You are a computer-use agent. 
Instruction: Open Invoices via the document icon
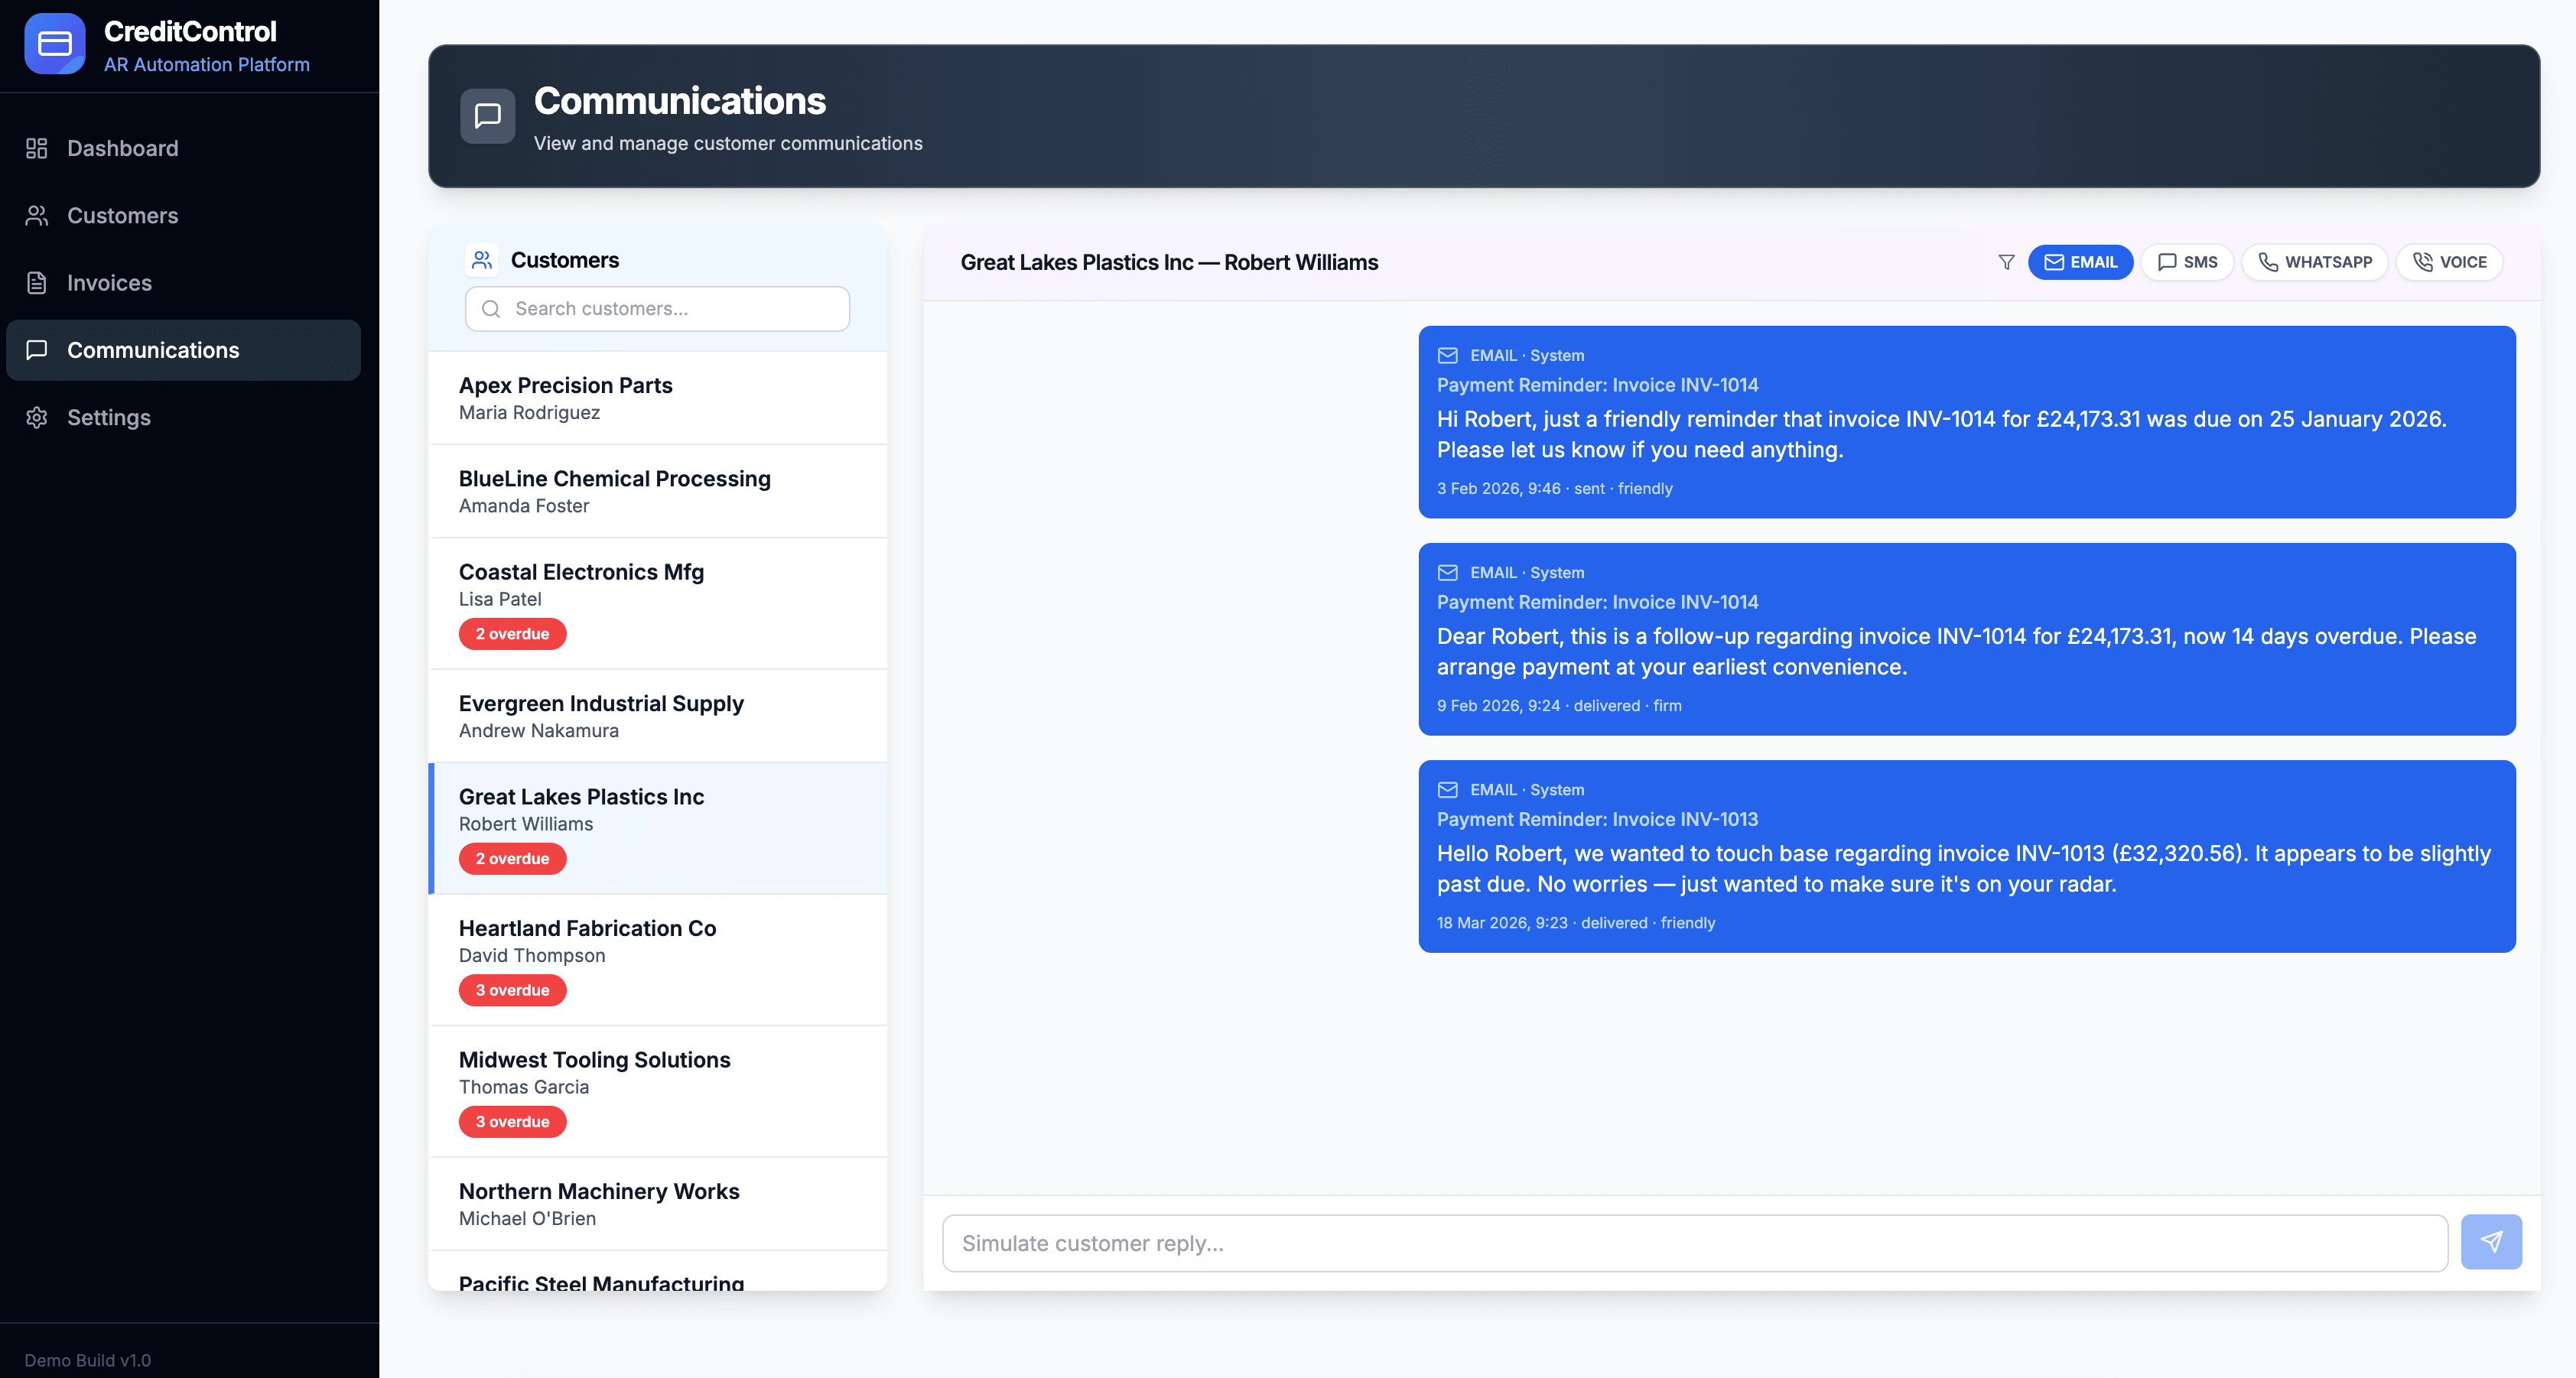(x=36, y=283)
